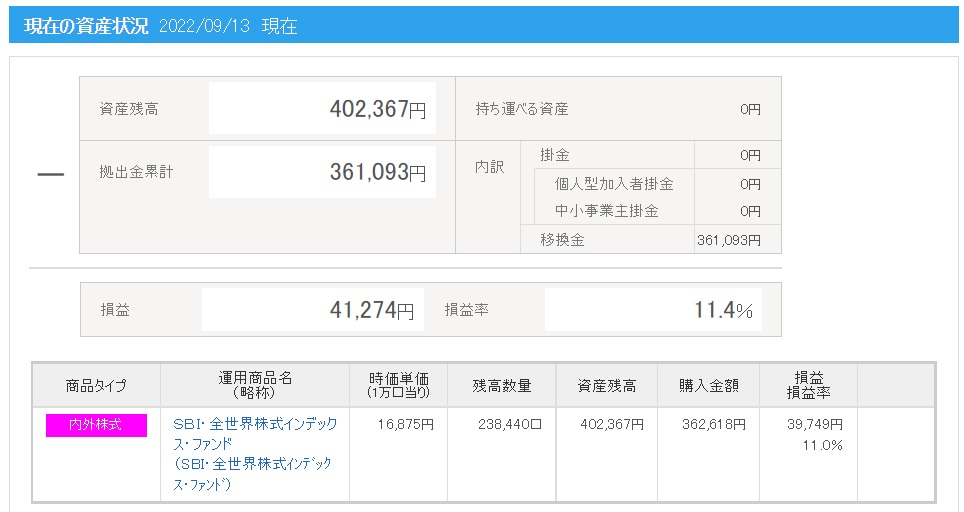The height and width of the screenshot is (512, 964).
Task: Click the 残高数量 column header
Action: pyautogui.click(x=502, y=386)
